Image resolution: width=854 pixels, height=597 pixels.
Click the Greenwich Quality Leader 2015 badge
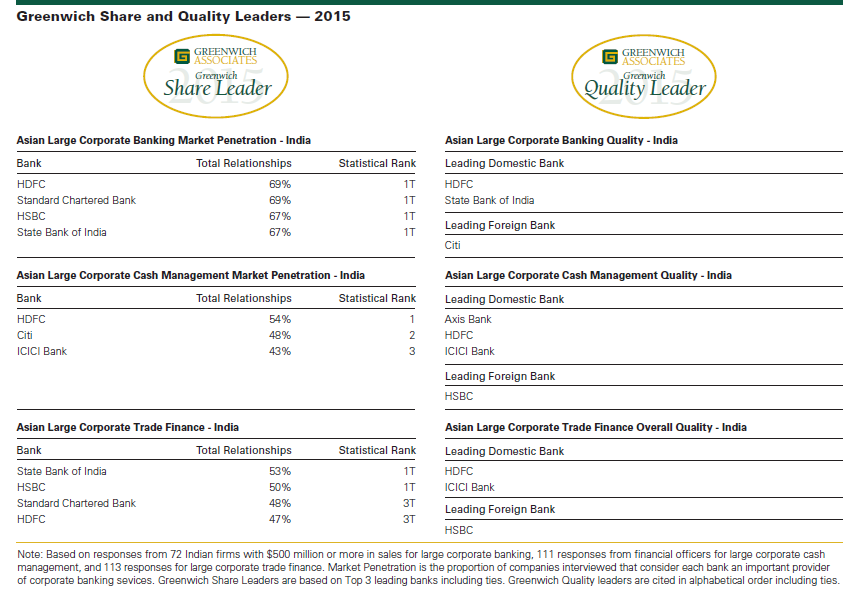tap(644, 76)
